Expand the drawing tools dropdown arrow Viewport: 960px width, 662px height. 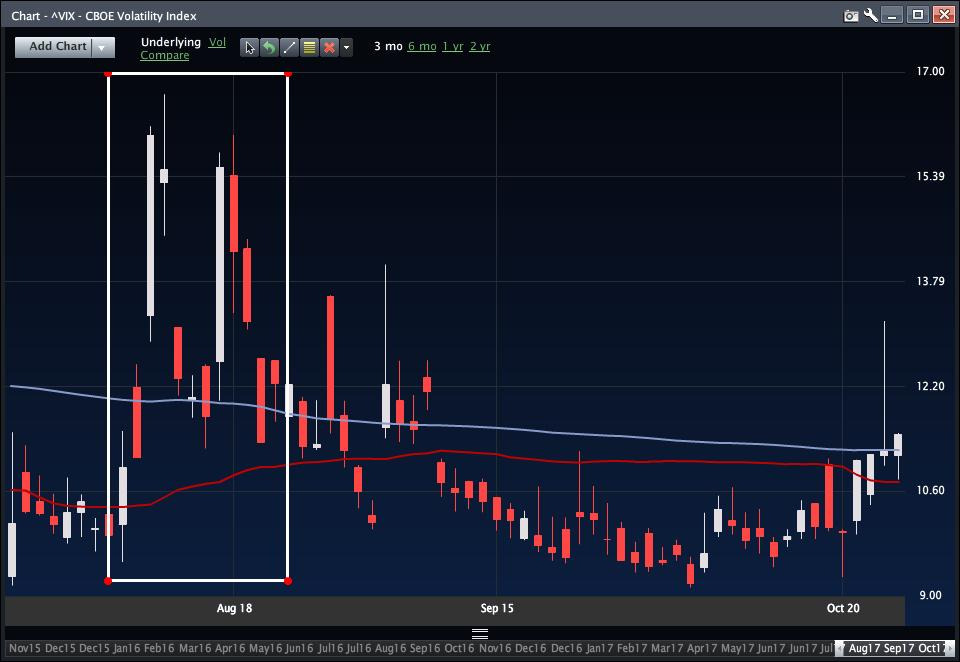(347, 47)
